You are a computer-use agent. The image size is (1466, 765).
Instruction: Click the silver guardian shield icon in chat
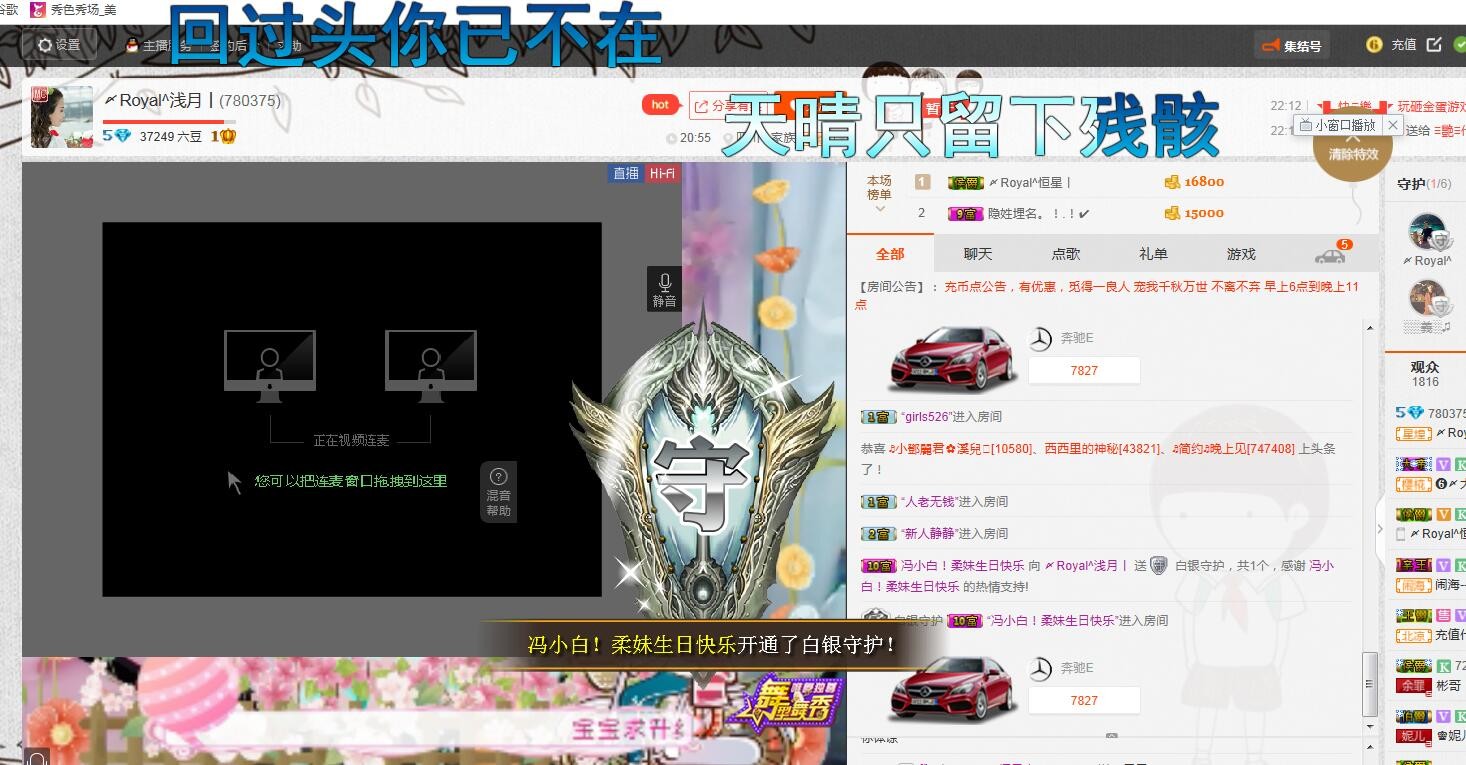pyautogui.click(x=1158, y=565)
